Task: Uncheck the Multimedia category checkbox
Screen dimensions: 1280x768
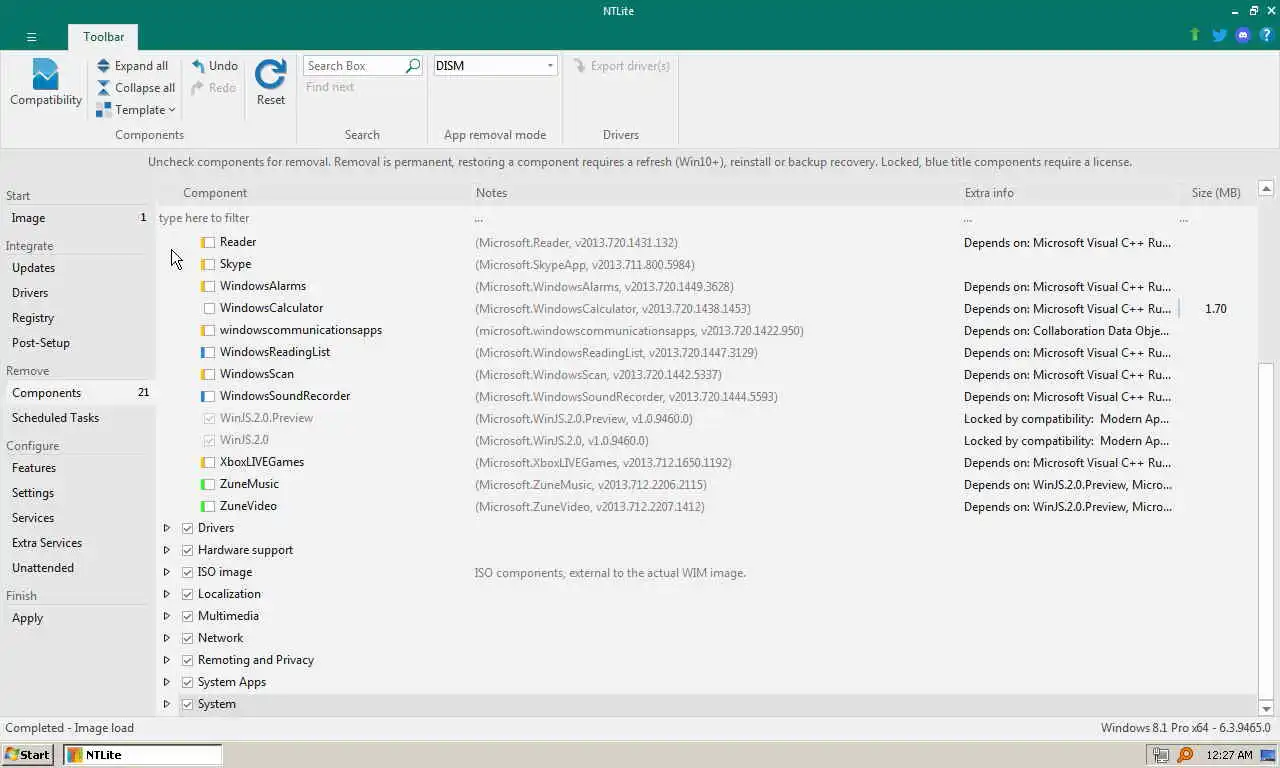Action: pyautogui.click(x=187, y=616)
